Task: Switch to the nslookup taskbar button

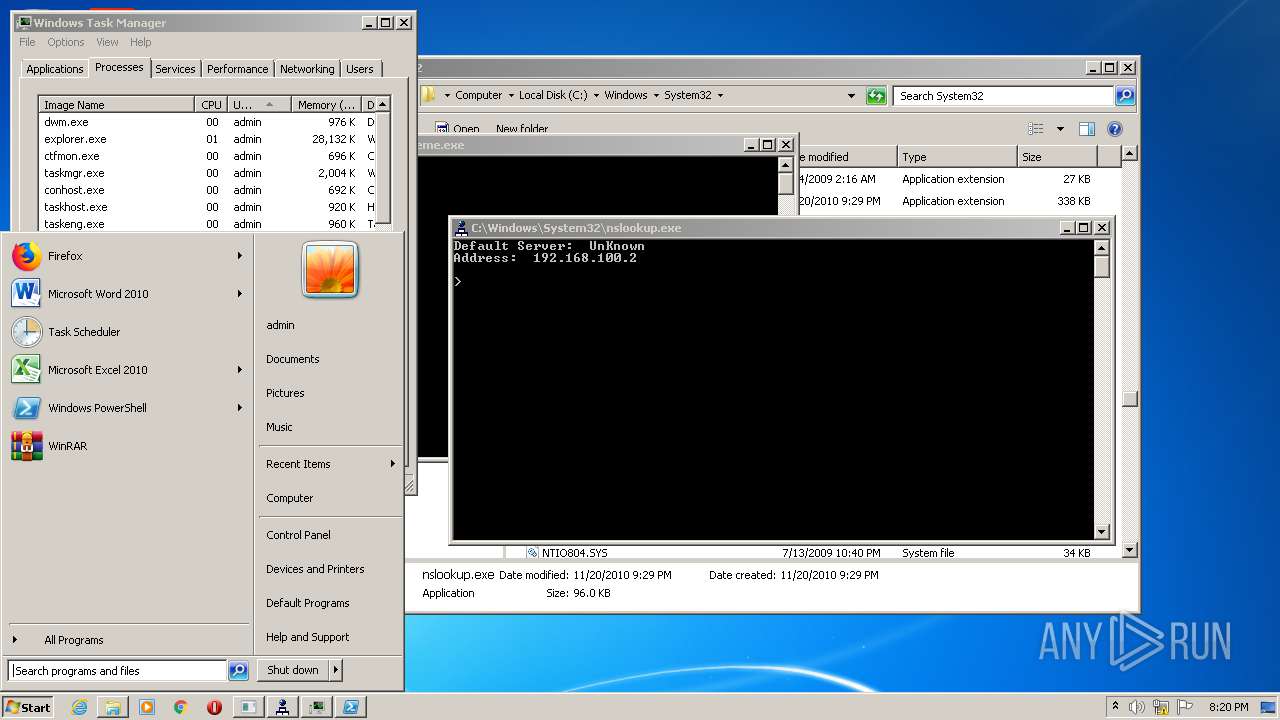Action: click(x=283, y=707)
